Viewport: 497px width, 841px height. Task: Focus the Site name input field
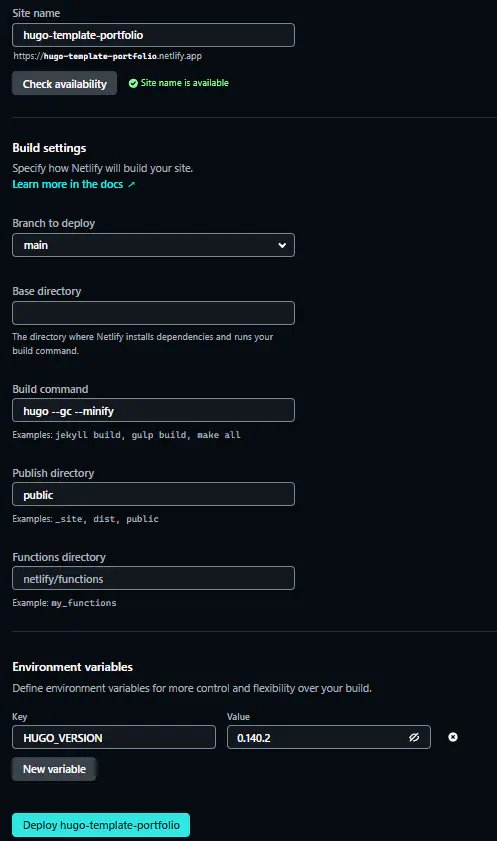(x=153, y=35)
